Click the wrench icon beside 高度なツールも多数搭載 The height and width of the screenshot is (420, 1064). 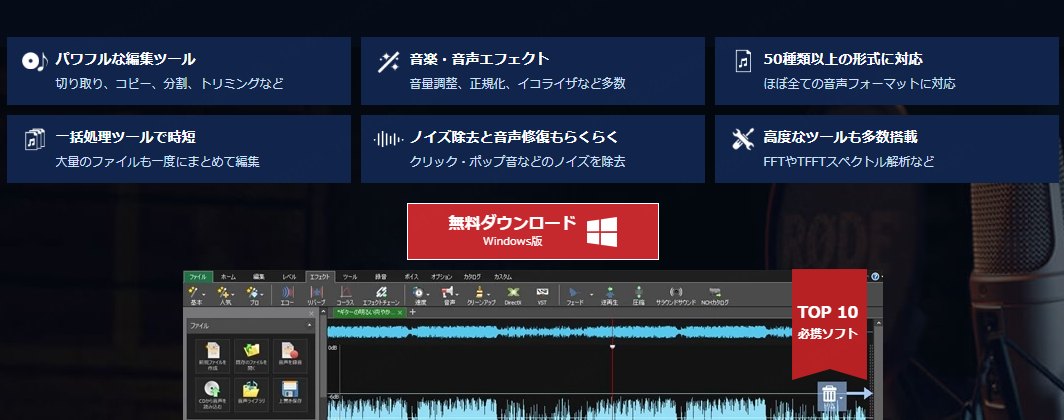743,139
